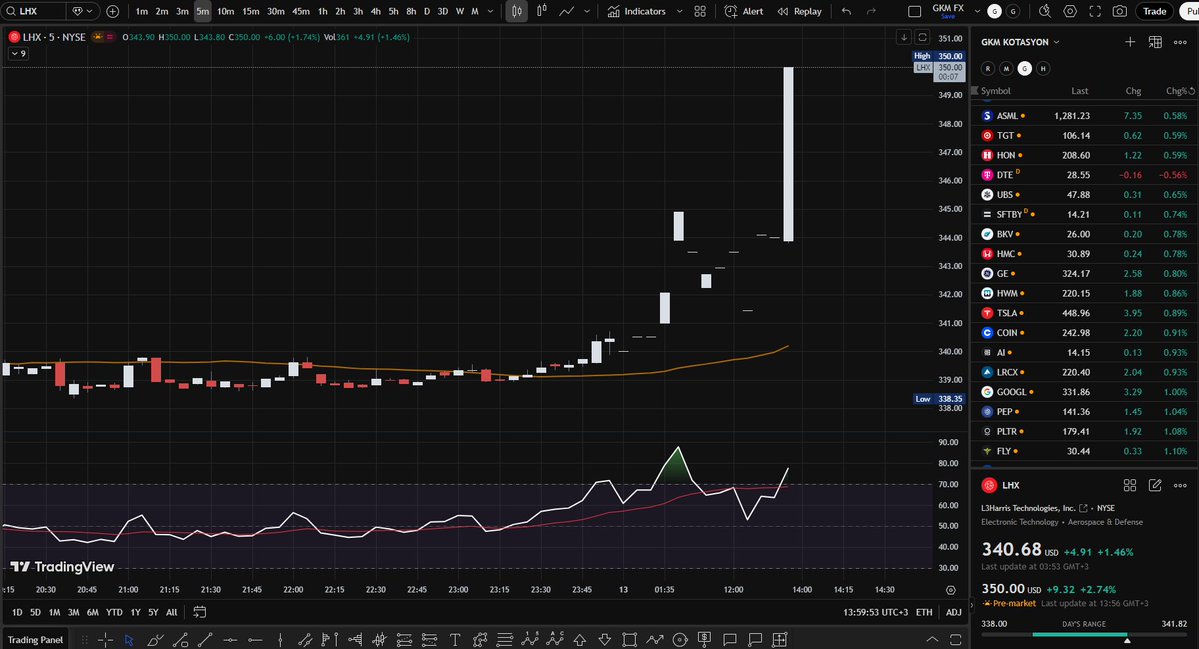
Task: Open watchlist more options menu
Action: tap(1180, 42)
